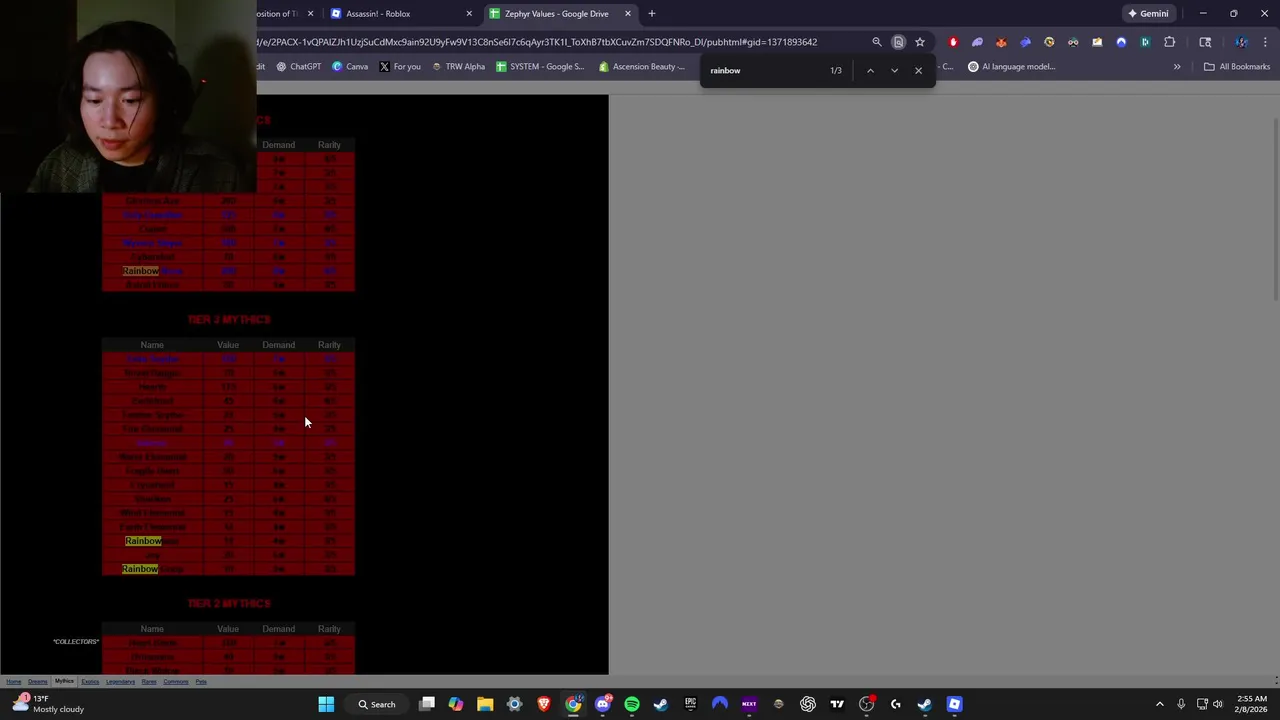Switch to the Legendarys sheet tab

pos(120,682)
